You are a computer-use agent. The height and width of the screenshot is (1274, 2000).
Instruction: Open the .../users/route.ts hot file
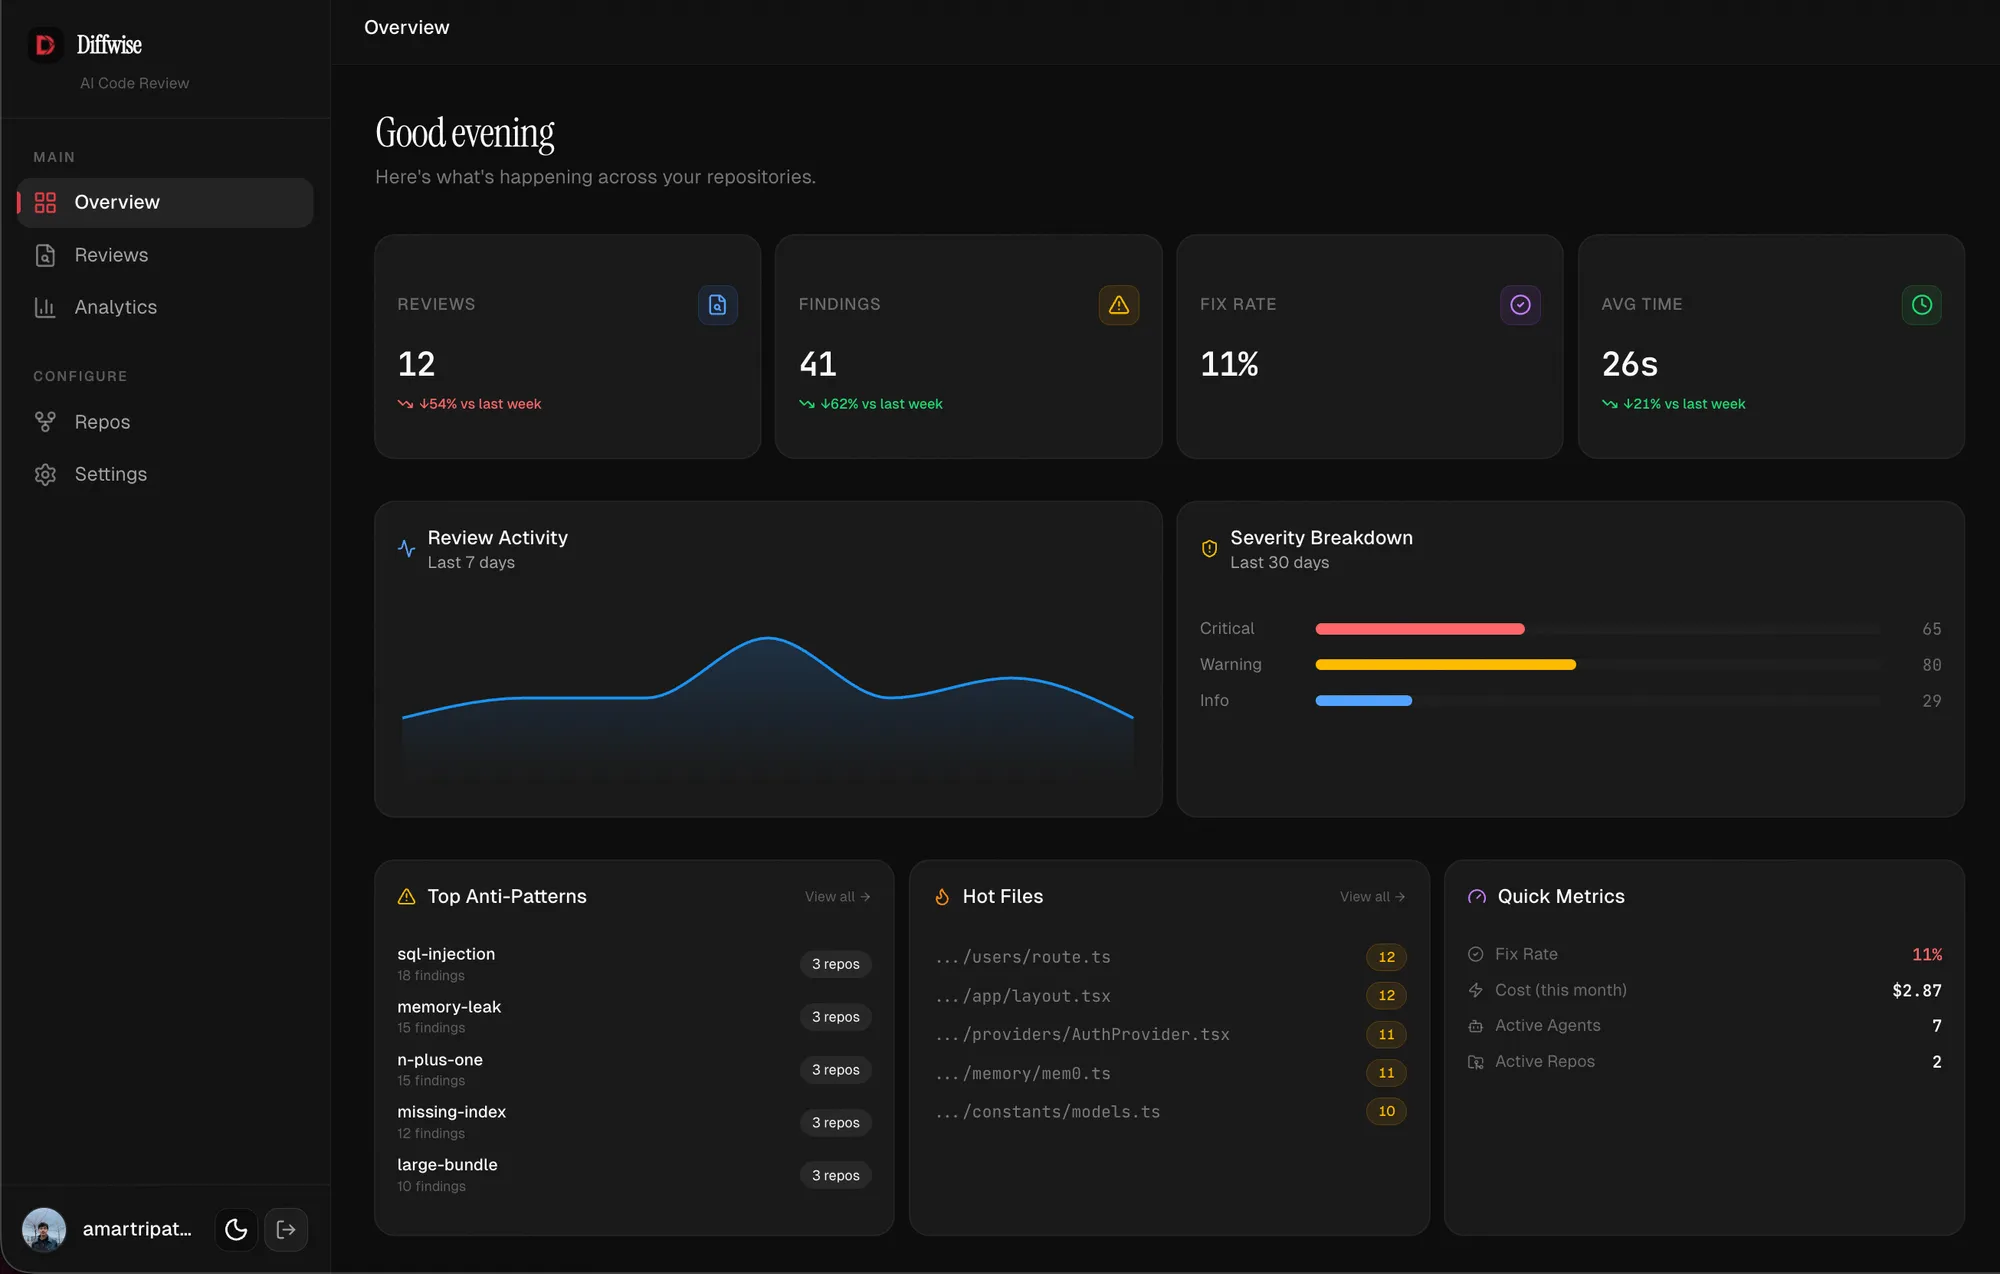tap(1170, 957)
